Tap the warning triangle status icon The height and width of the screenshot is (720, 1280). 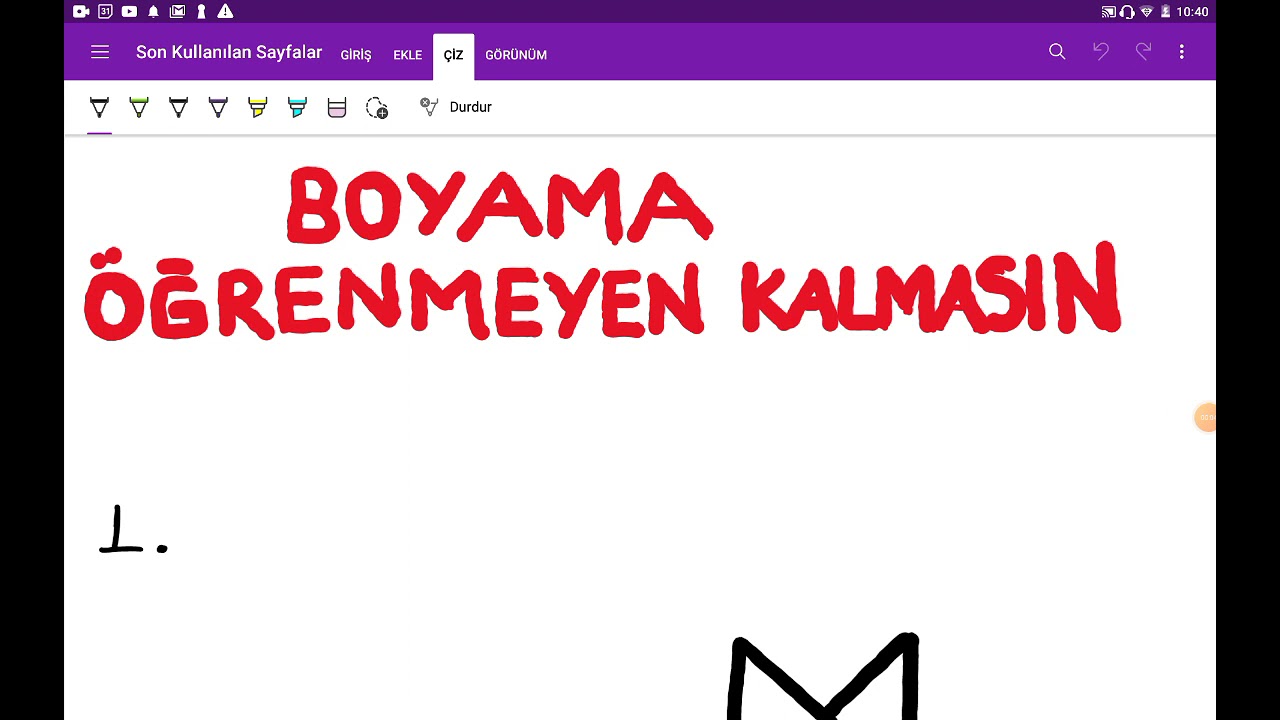click(x=225, y=12)
